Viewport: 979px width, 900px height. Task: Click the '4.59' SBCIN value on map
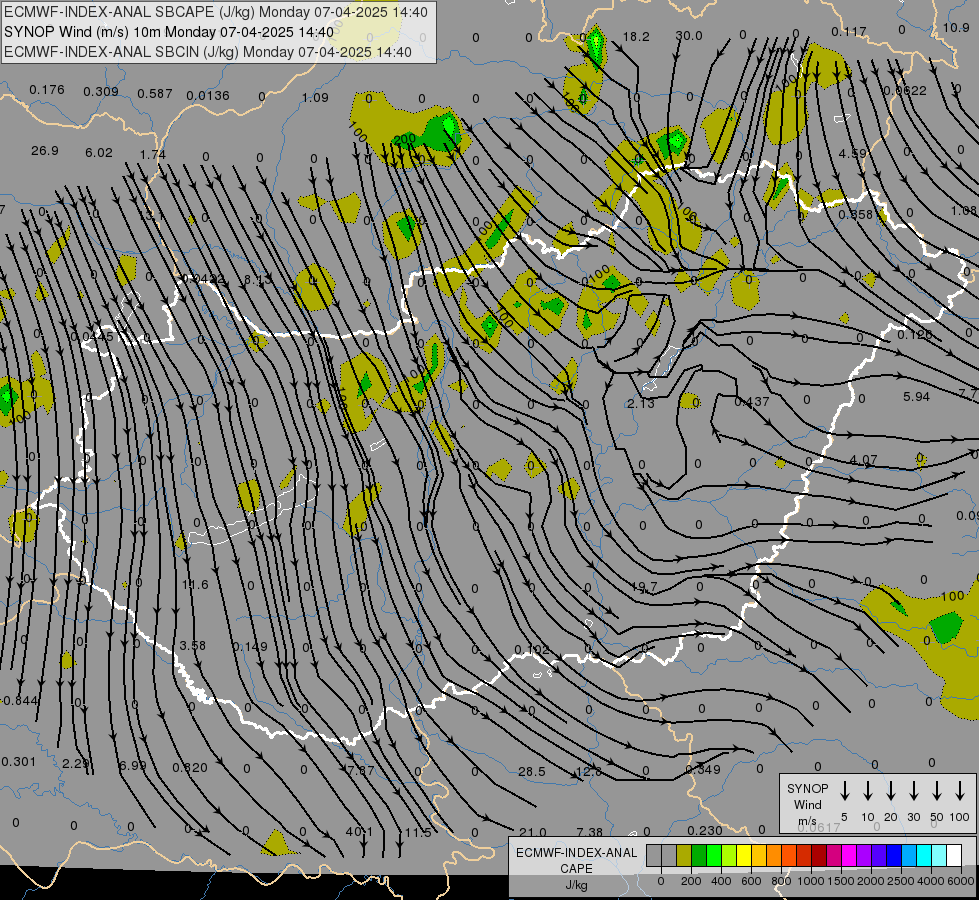click(853, 154)
